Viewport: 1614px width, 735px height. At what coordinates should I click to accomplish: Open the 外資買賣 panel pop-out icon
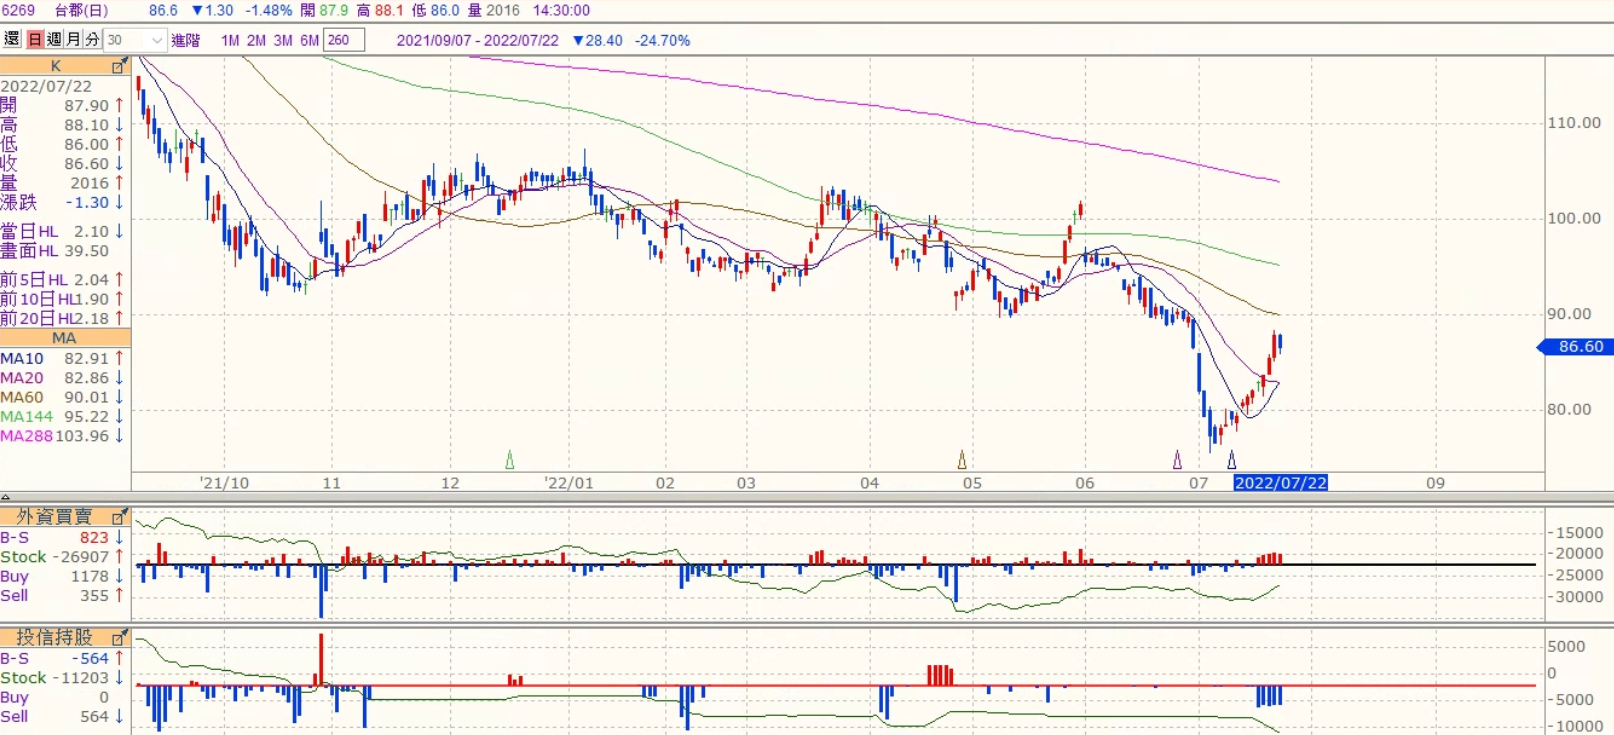(x=119, y=517)
